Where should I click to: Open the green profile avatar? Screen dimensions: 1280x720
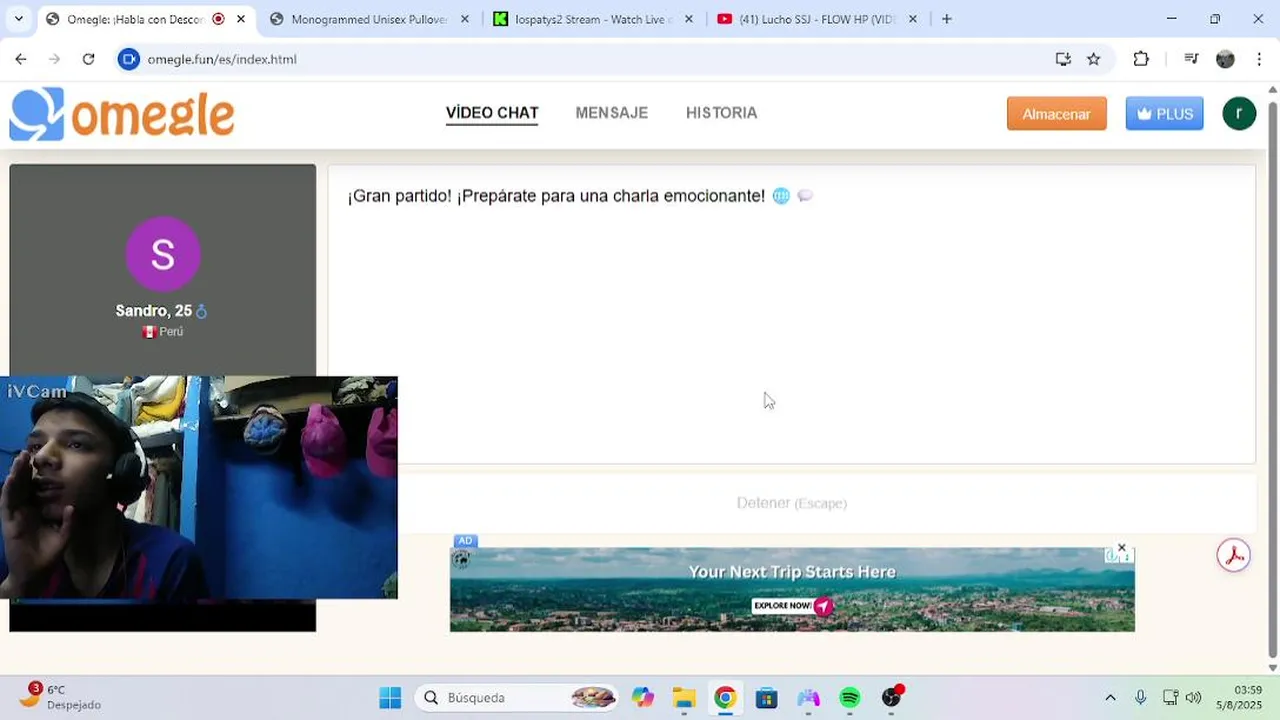[x=1239, y=114]
